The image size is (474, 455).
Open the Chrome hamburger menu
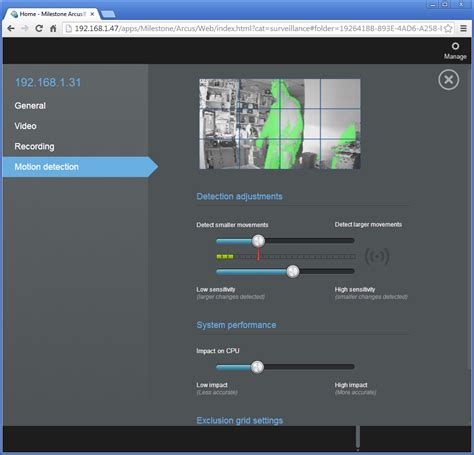click(x=463, y=28)
